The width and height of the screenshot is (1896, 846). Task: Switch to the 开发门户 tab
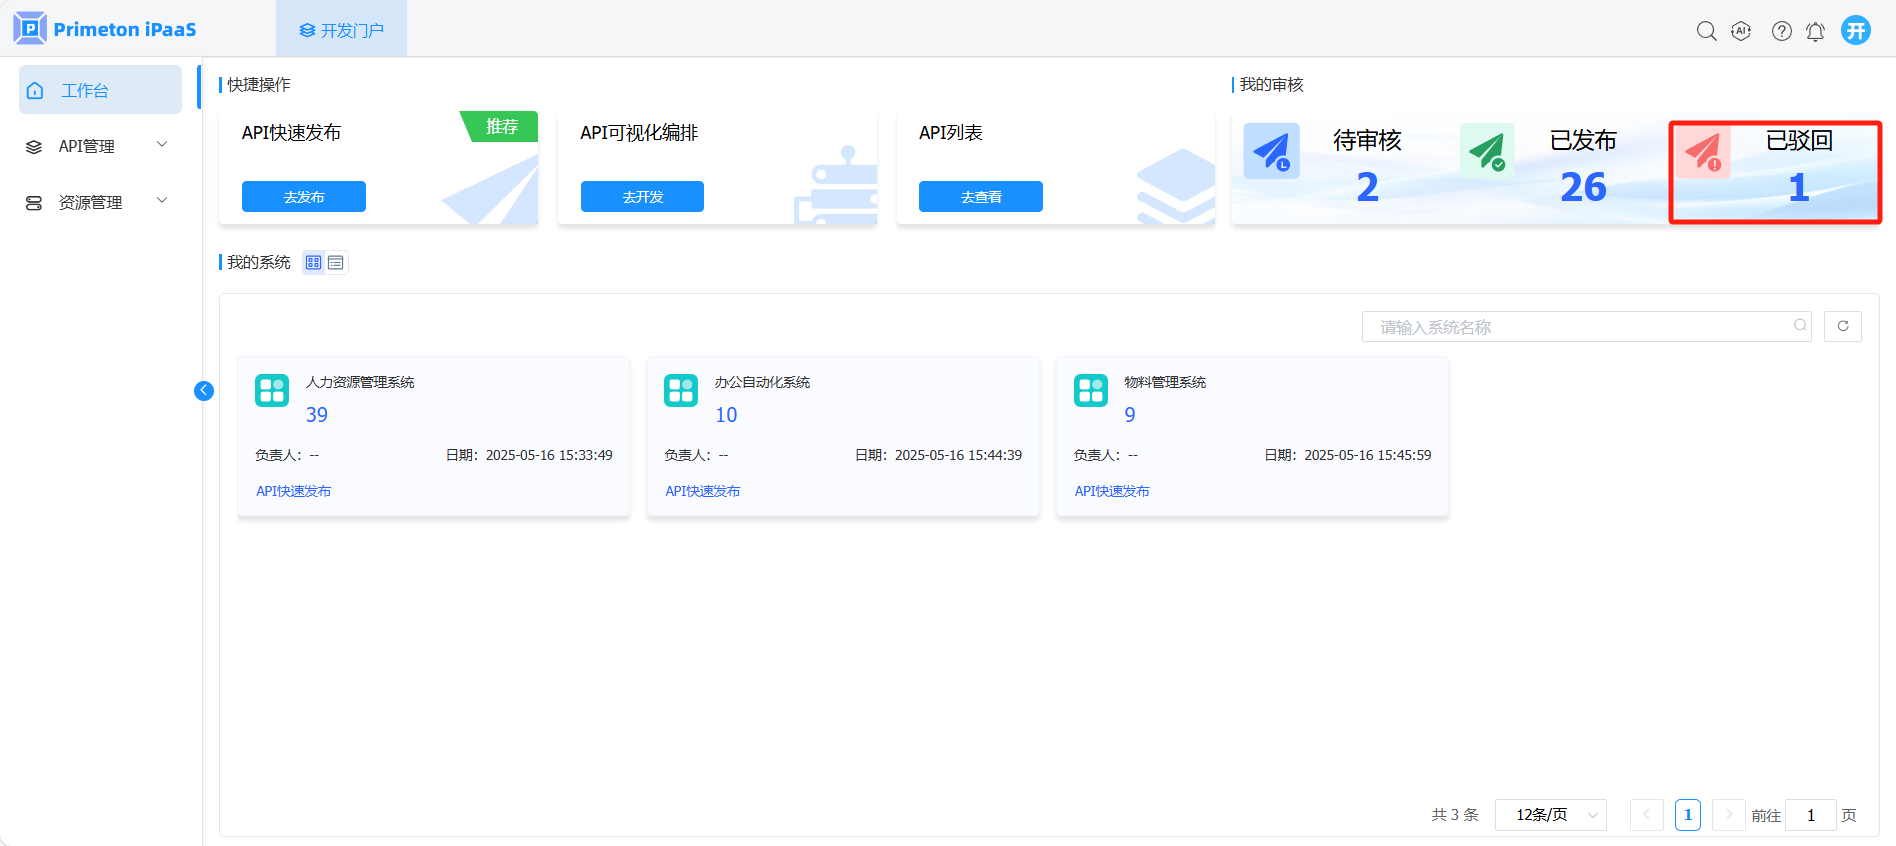tap(341, 30)
